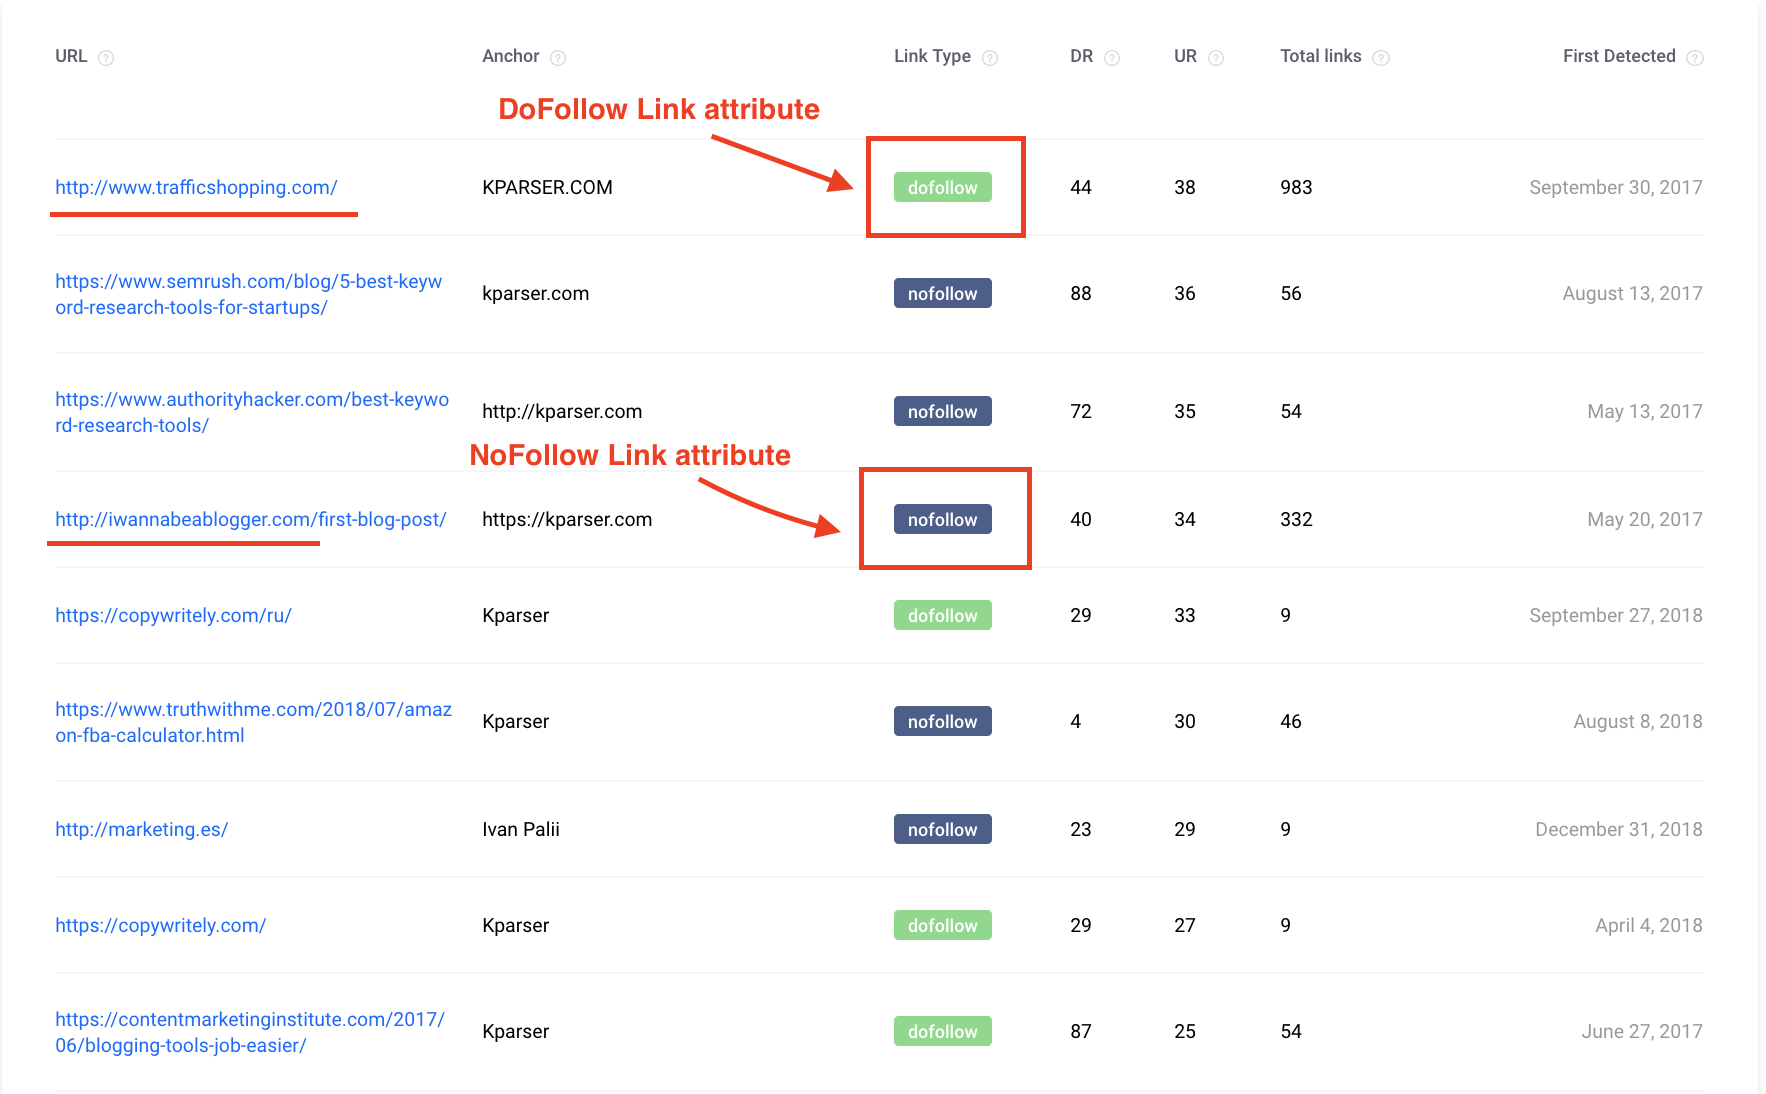Click the help icon next to Link Type

990,58
